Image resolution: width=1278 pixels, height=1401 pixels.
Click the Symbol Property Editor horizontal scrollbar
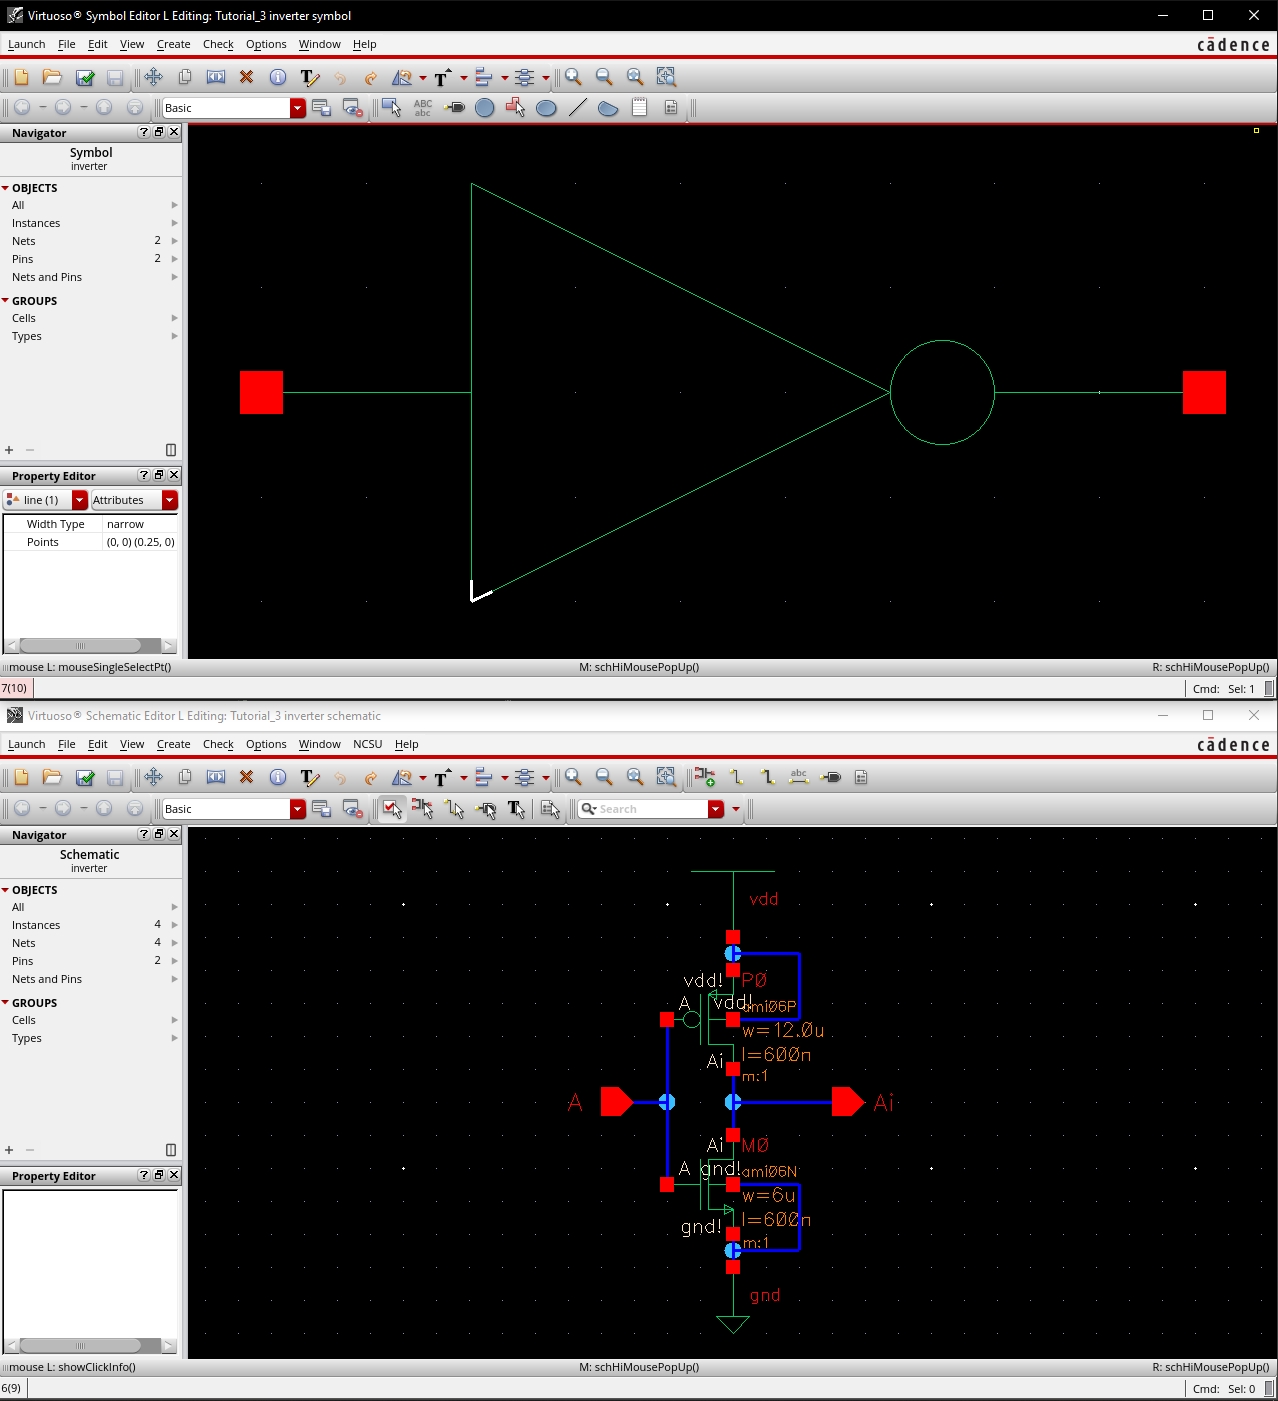tap(90, 646)
